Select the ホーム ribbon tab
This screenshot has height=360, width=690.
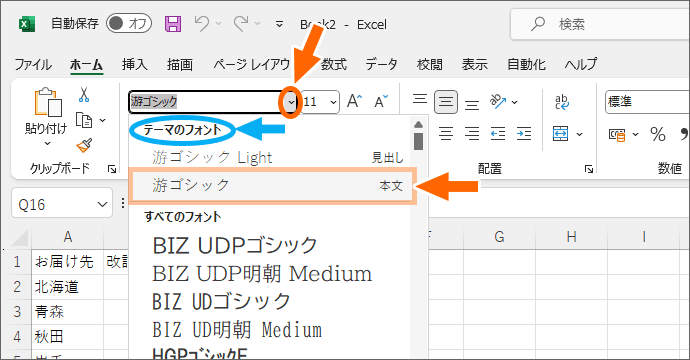[86, 64]
